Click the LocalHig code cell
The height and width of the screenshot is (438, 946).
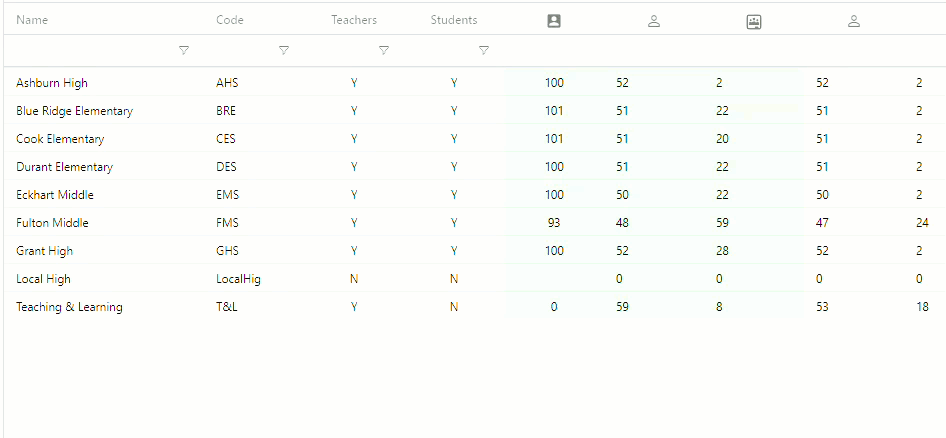click(x=238, y=279)
